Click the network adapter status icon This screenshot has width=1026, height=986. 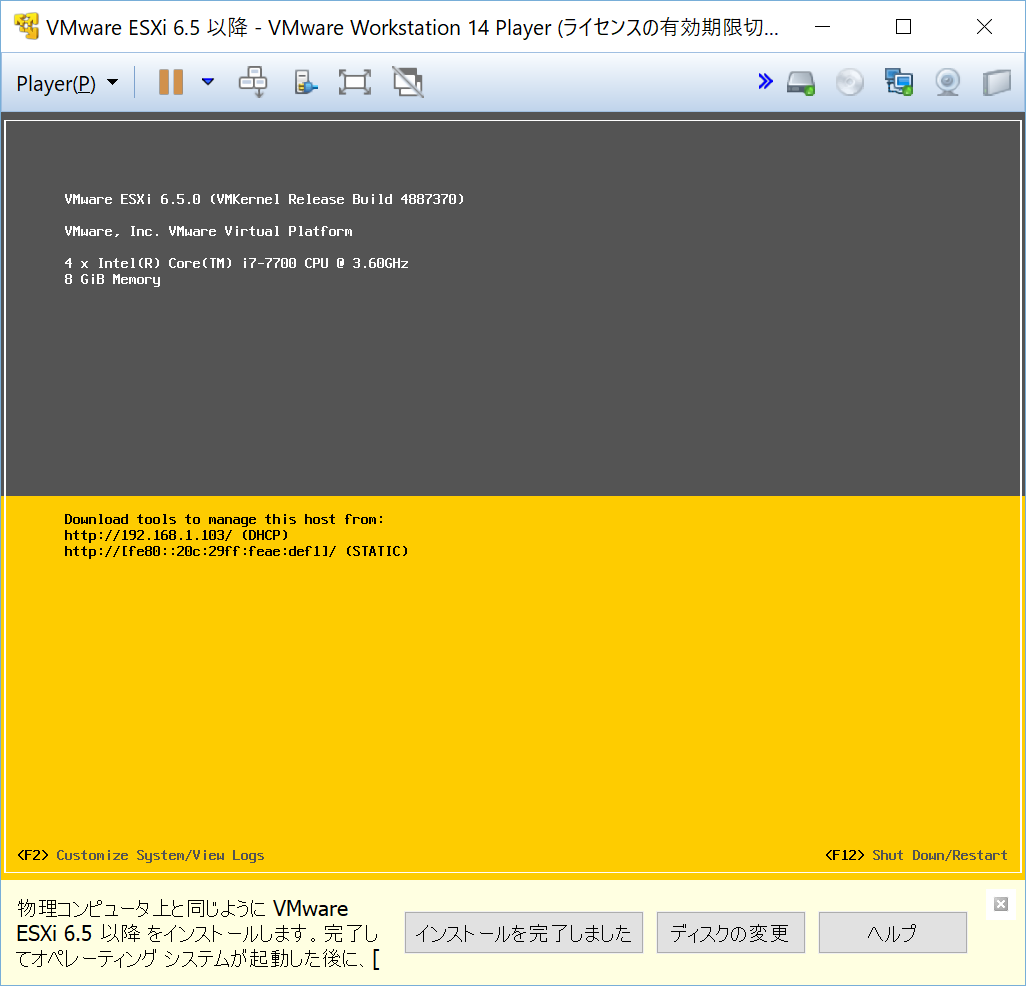coord(898,82)
